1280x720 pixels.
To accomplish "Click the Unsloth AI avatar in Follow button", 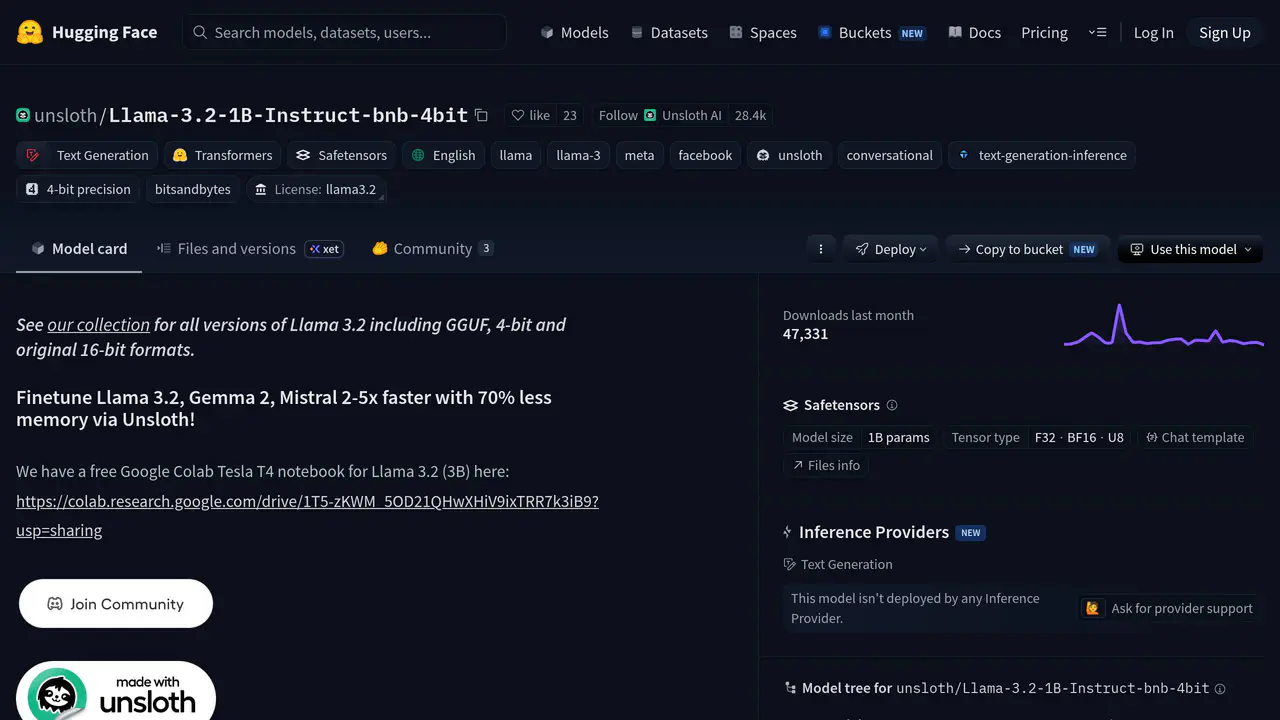I will tap(650, 115).
